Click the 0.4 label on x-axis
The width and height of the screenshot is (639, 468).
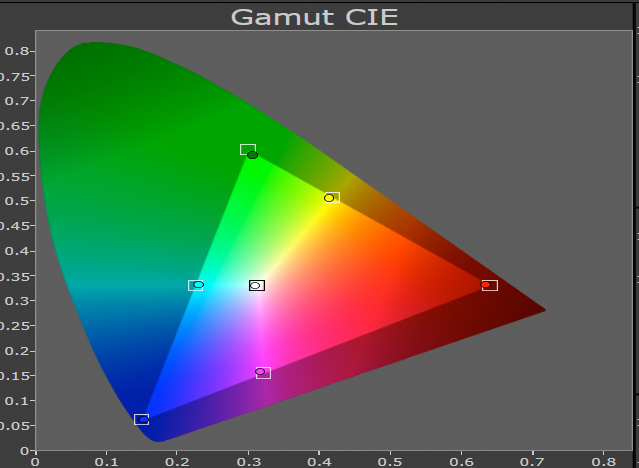coord(319,462)
